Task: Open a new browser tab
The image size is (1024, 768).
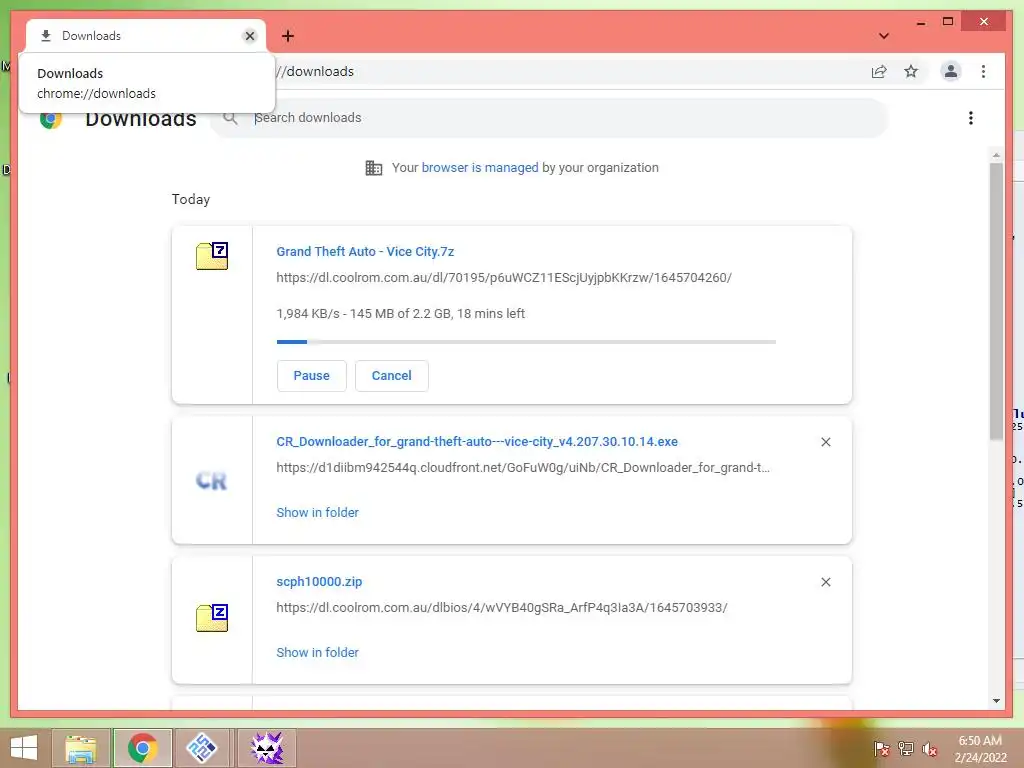Action: pos(287,36)
